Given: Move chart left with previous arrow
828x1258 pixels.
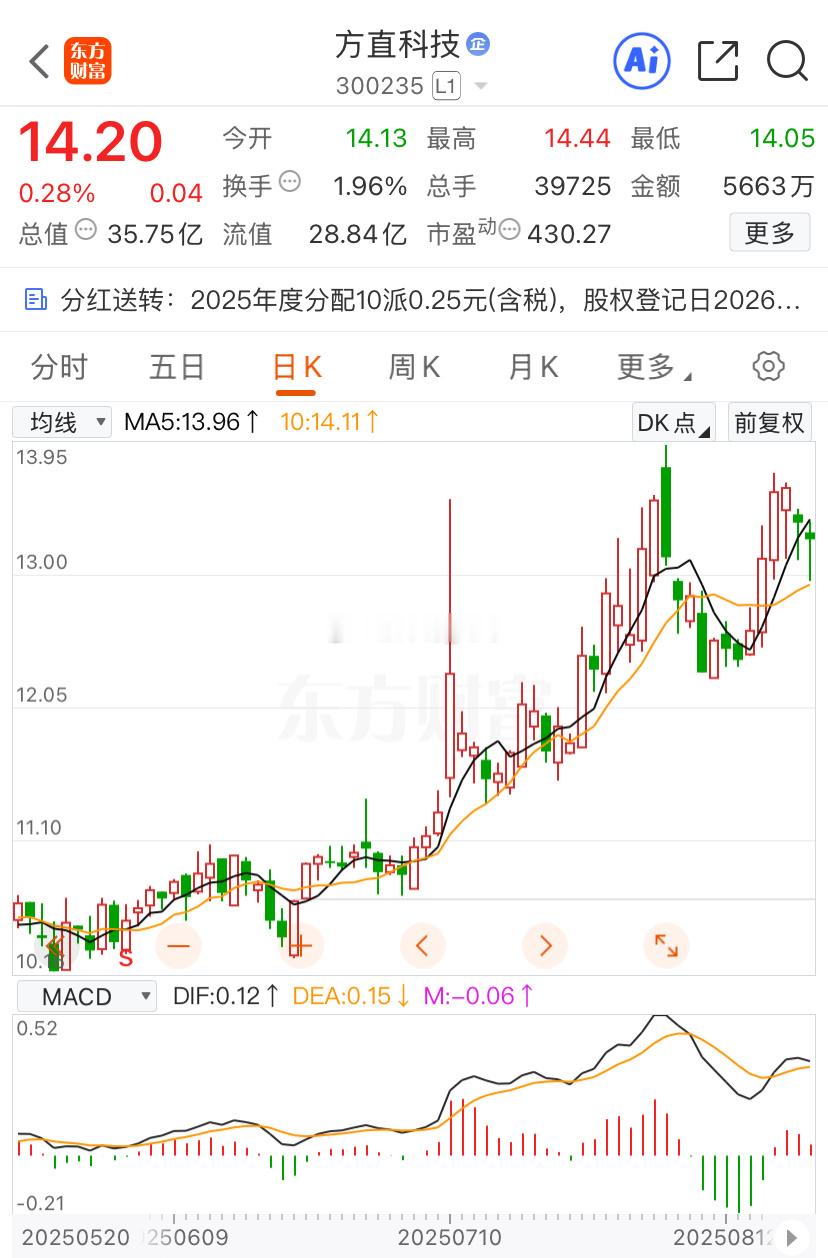Looking at the screenshot, I should tap(422, 945).
